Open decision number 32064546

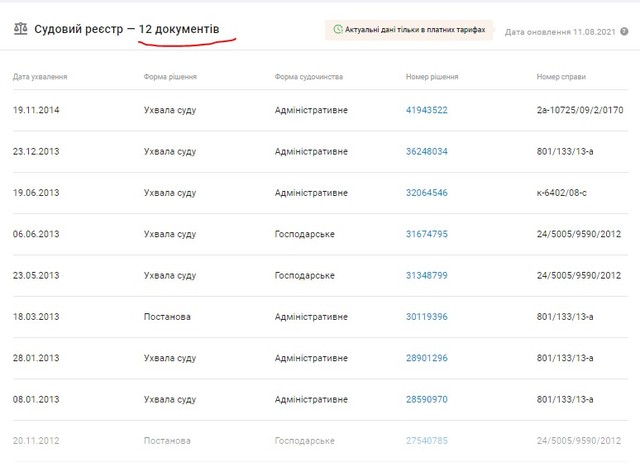pyautogui.click(x=426, y=193)
